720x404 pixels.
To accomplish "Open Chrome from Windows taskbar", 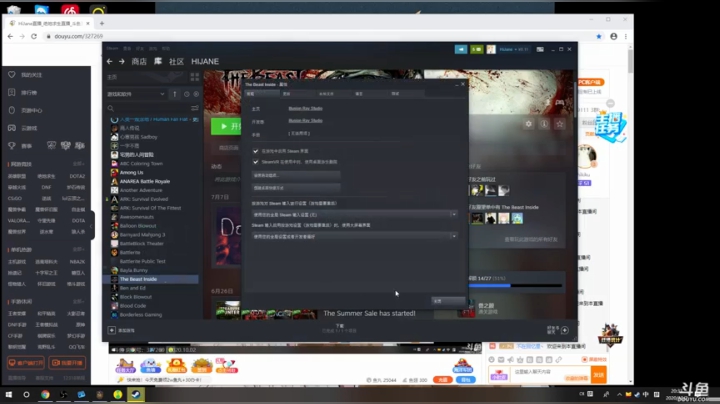I will 45,394.
